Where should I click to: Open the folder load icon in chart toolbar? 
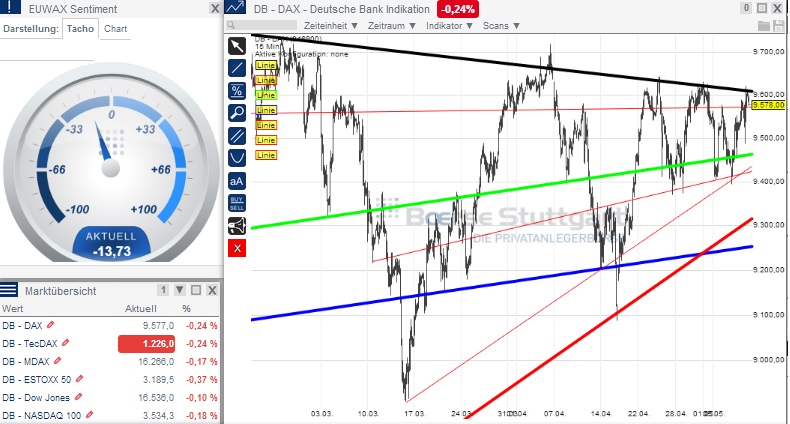point(764,25)
